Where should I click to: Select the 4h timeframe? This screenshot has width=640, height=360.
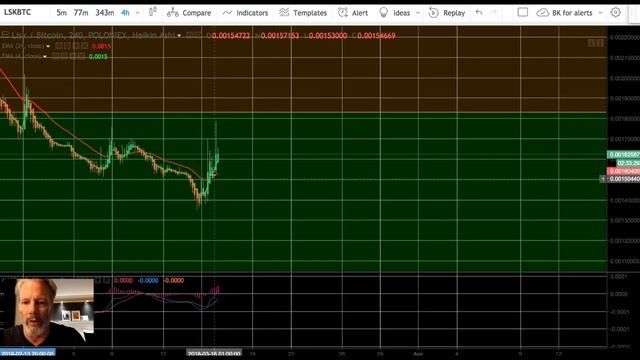125,13
